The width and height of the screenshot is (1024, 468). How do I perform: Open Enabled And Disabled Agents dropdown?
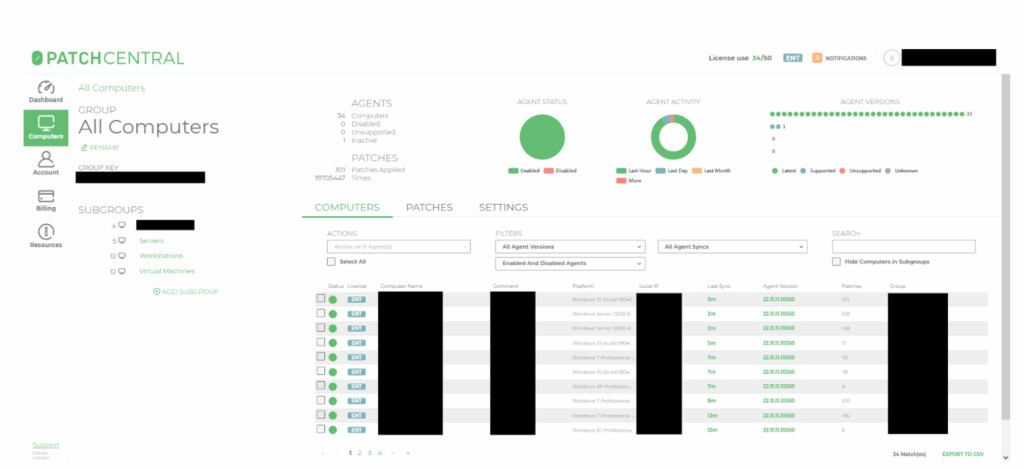570,263
